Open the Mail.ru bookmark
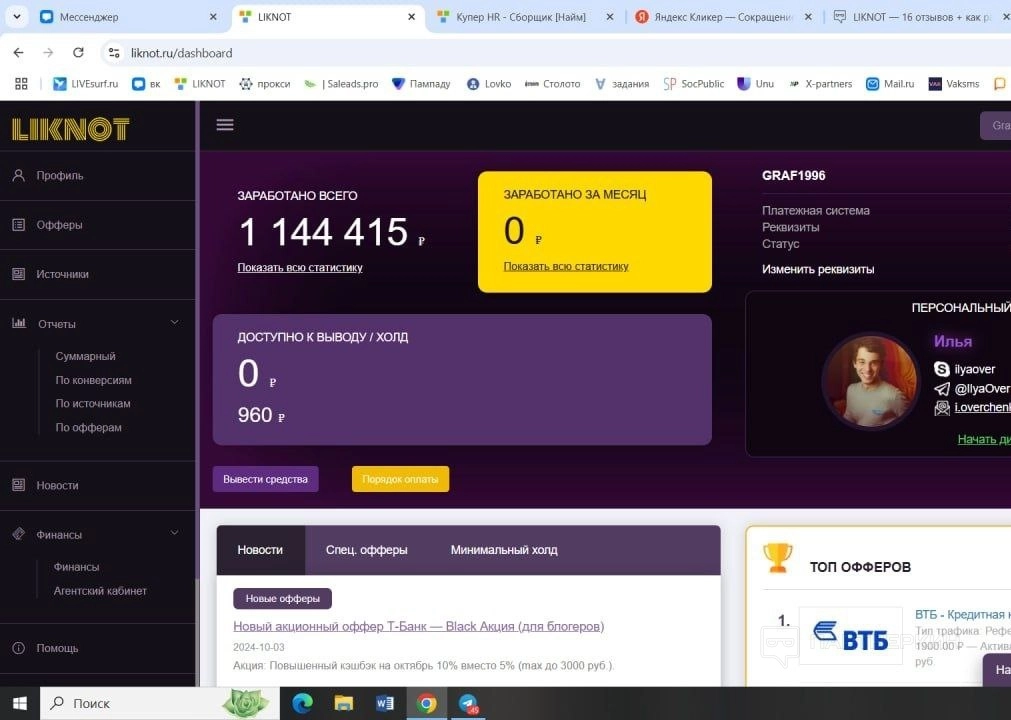The width and height of the screenshot is (1011, 720). coord(890,84)
